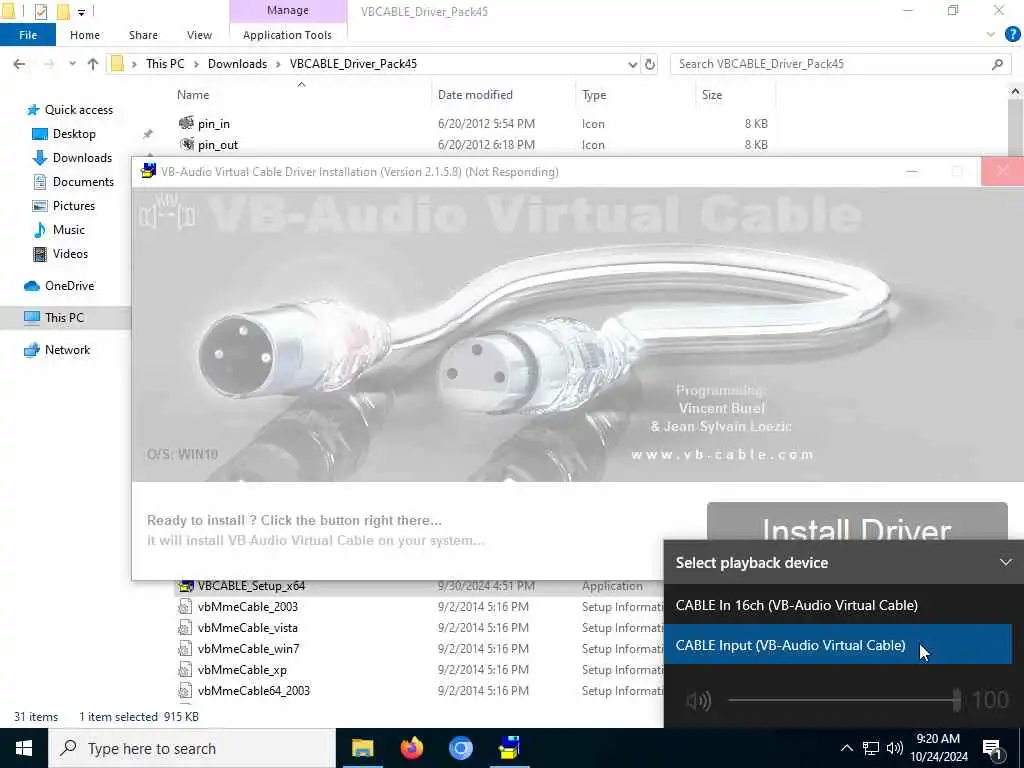Select Pictures in navigation pane
This screenshot has width=1024, height=768.
tap(74, 206)
